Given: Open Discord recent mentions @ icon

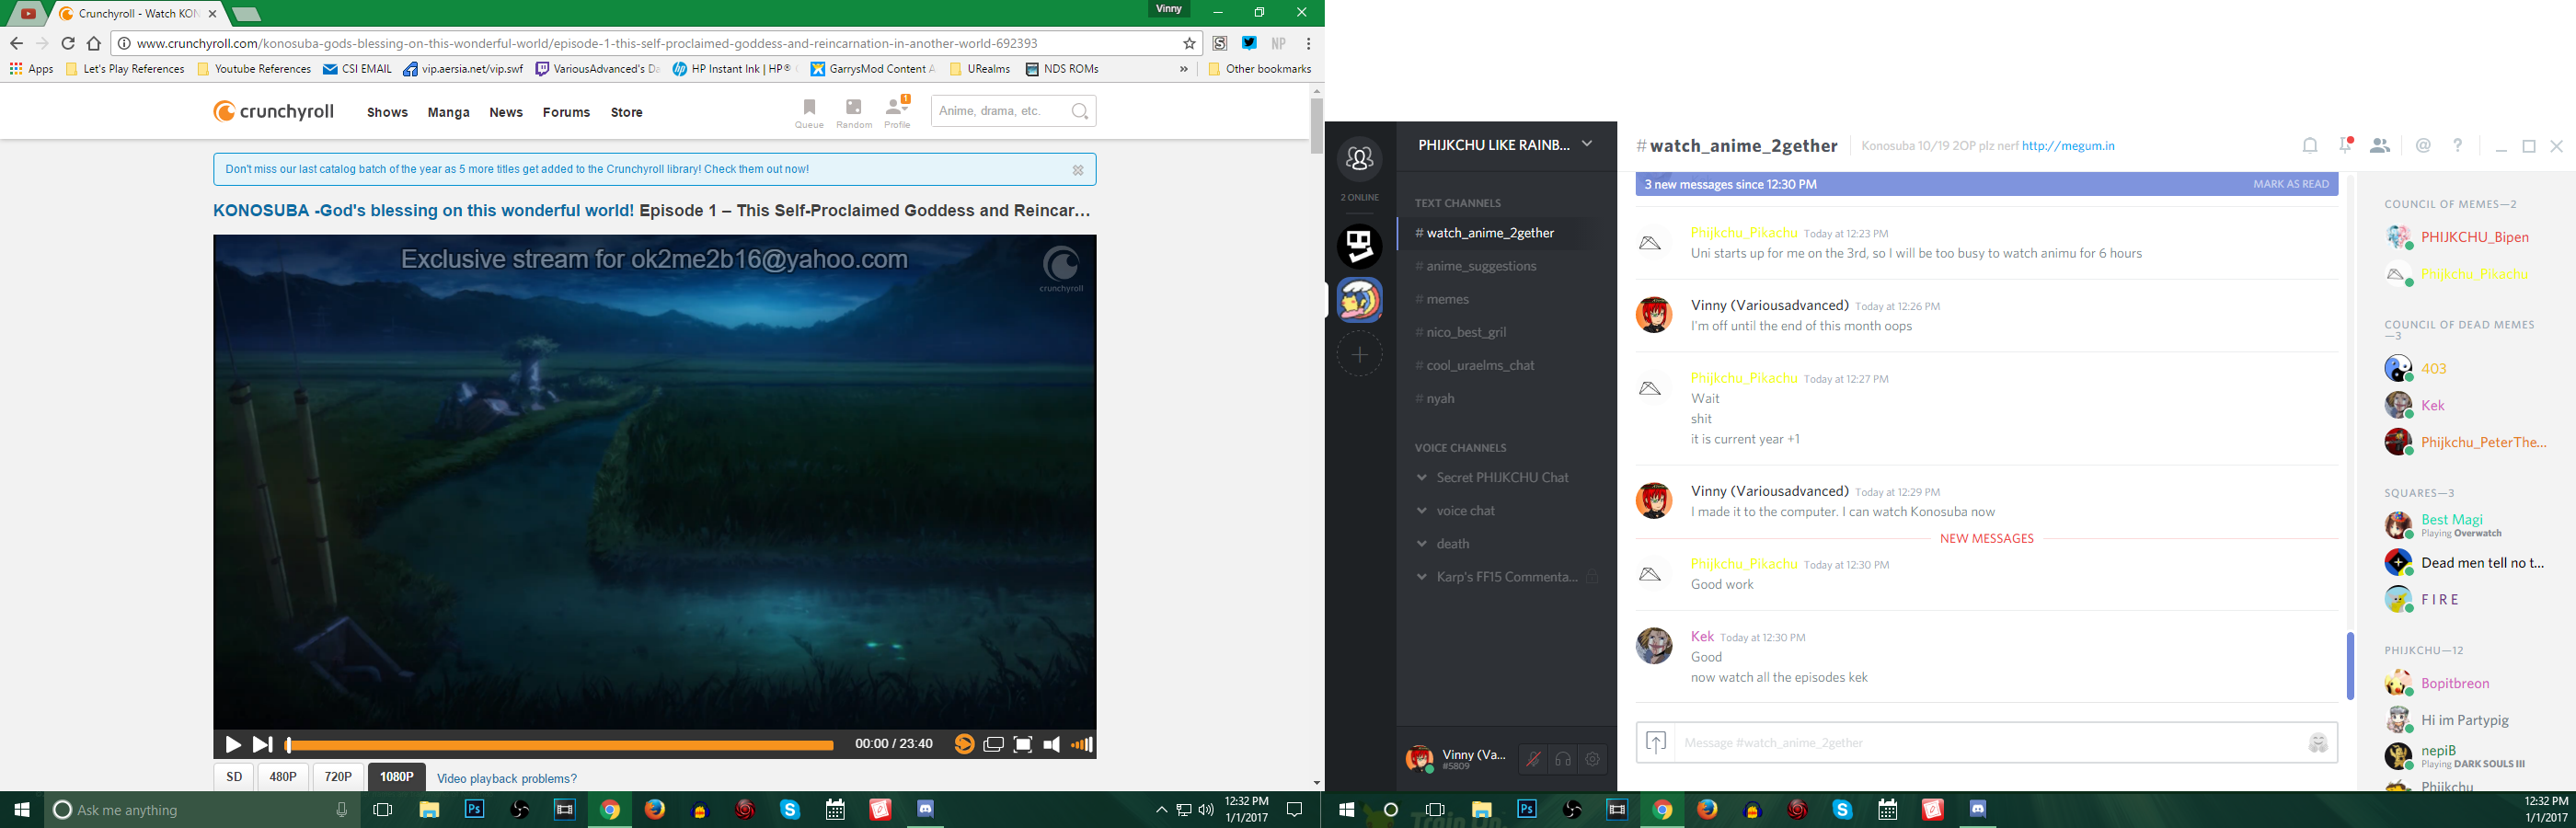Looking at the screenshot, I should pos(2423,146).
